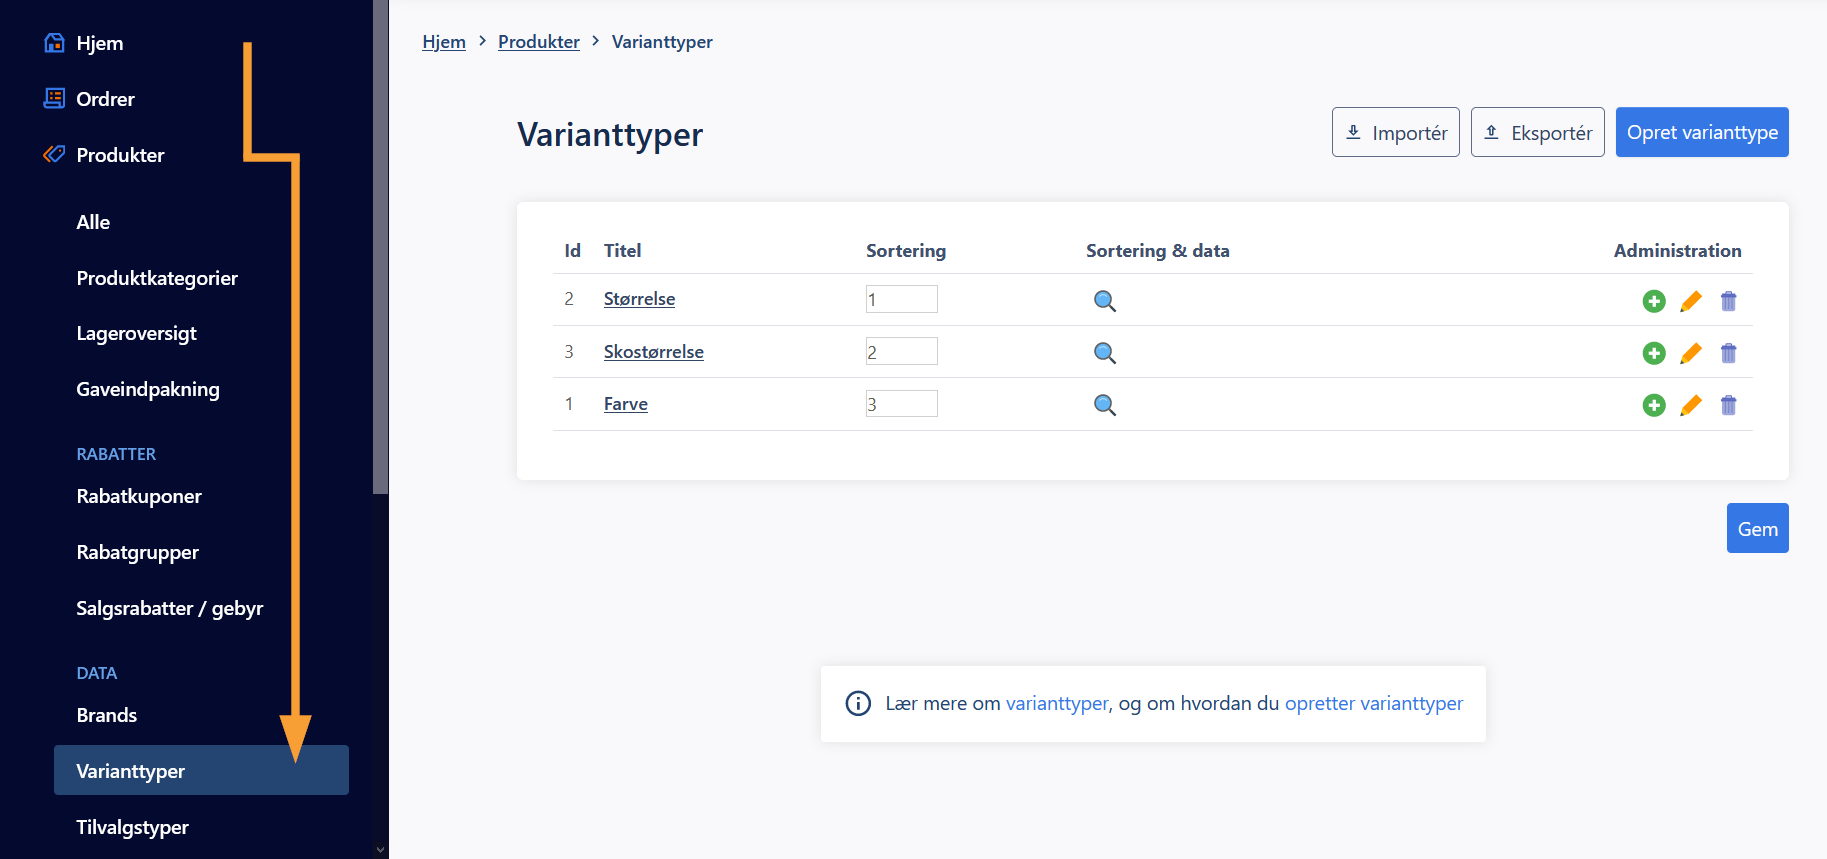Image resolution: width=1827 pixels, height=859 pixels.
Task: Click the info icon beside Lær mere
Action: coord(858,703)
